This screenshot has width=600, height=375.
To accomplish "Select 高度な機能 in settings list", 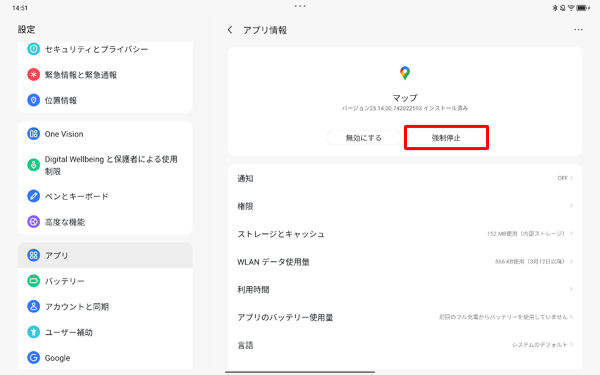I will (105, 222).
